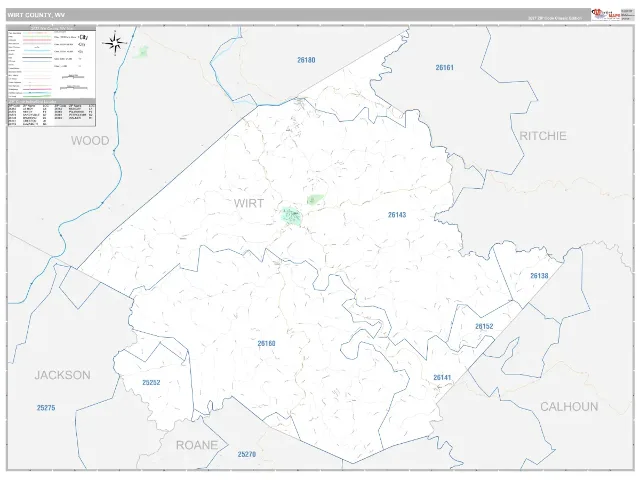This screenshot has height=480, width=640.
Task: Click the green city area near WIRT label
Action: [x=291, y=216]
